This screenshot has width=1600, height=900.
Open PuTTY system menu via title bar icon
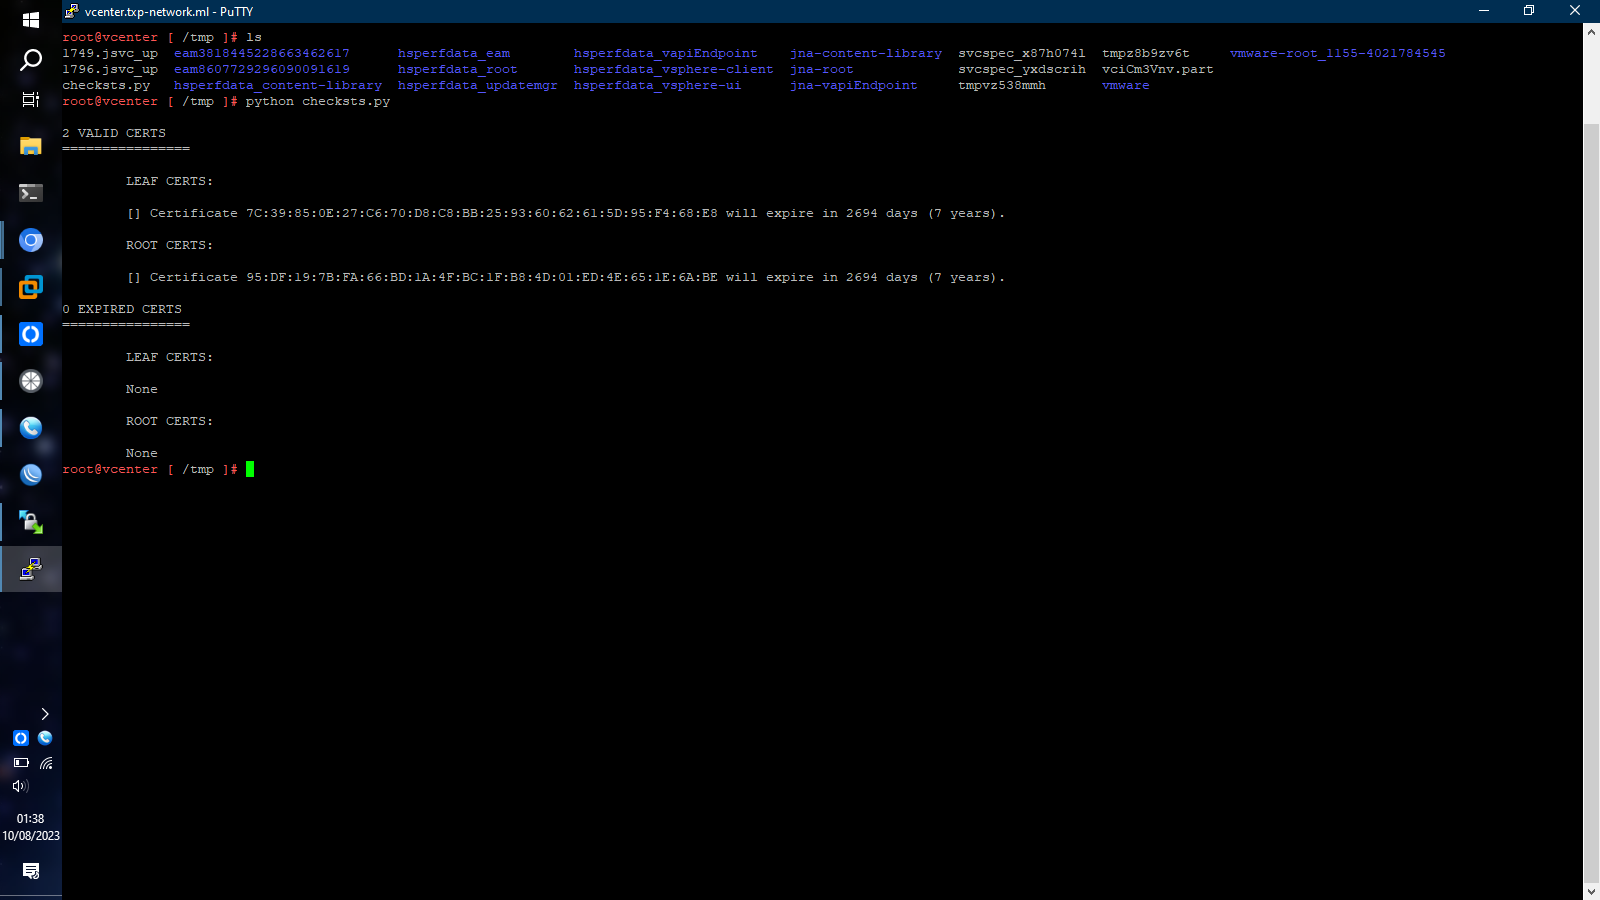(71, 11)
